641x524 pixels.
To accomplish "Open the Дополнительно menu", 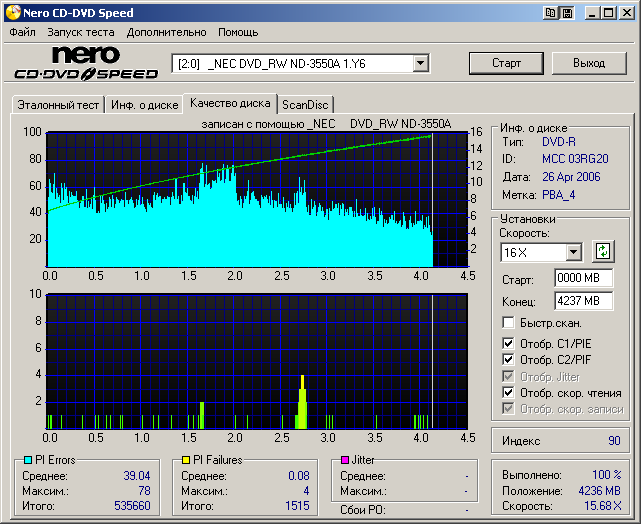I will click(x=166, y=32).
